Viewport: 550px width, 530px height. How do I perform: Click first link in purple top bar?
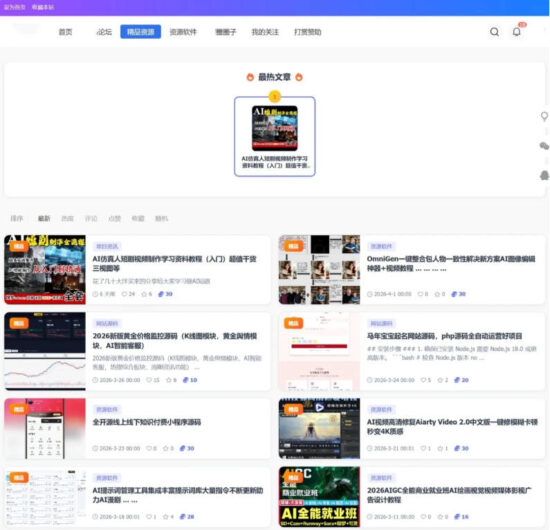pyautogui.click(x=14, y=7)
